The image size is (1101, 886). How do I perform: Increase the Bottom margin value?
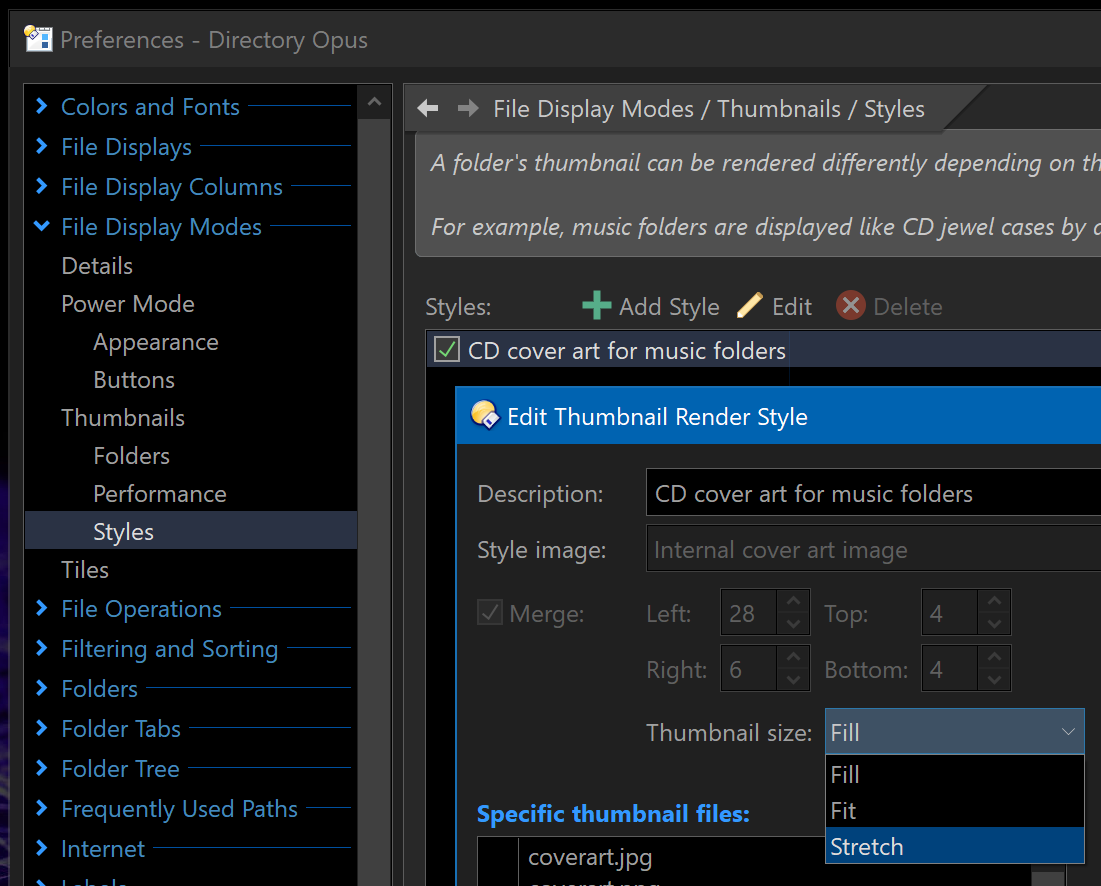[994, 657]
